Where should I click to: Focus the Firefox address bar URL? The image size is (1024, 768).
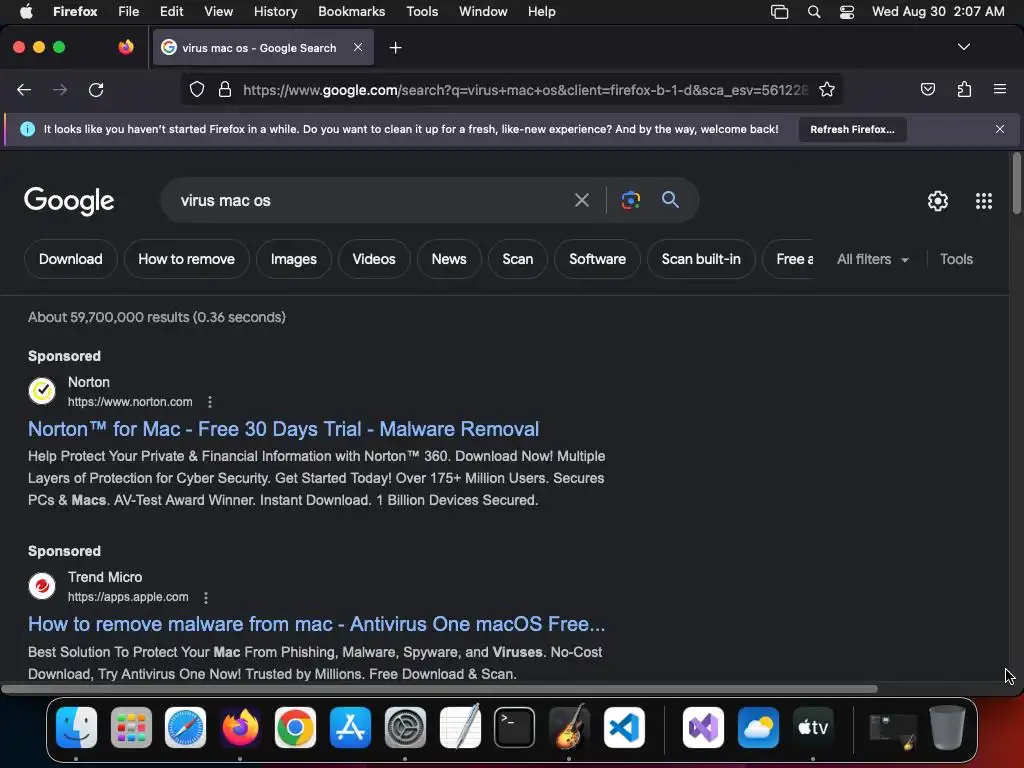click(x=525, y=89)
